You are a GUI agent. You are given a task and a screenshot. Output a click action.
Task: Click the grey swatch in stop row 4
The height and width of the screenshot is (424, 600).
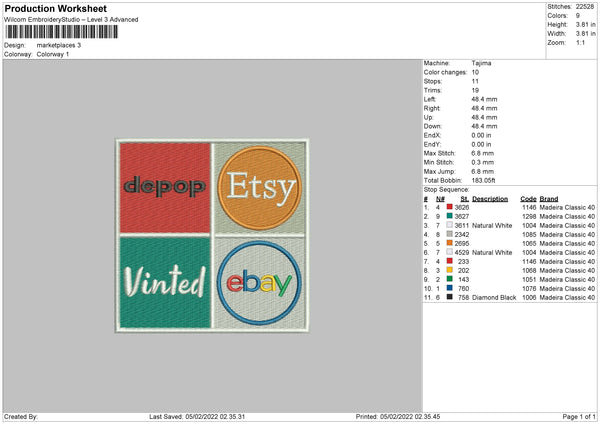click(x=450, y=234)
